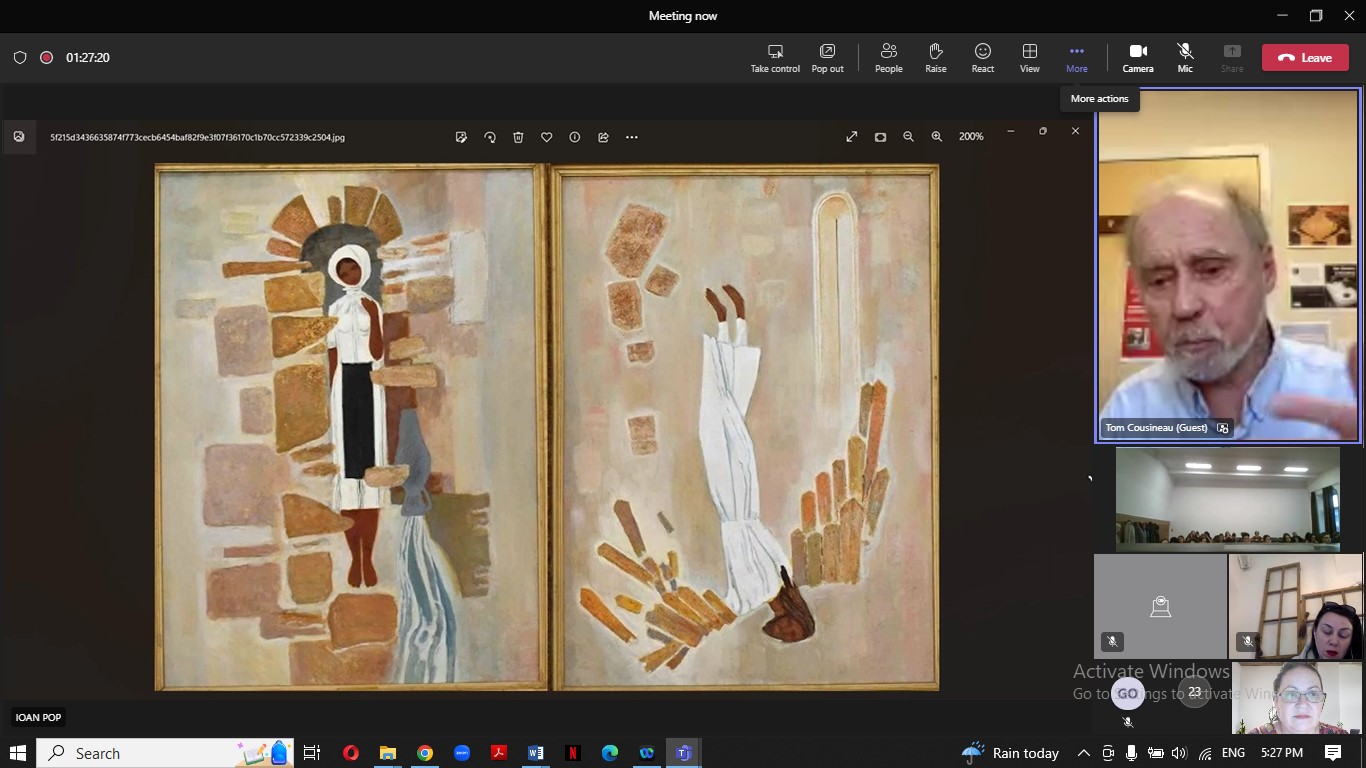Open the See more ellipsis in Photos
The image size is (1366, 768).
pos(632,137)
